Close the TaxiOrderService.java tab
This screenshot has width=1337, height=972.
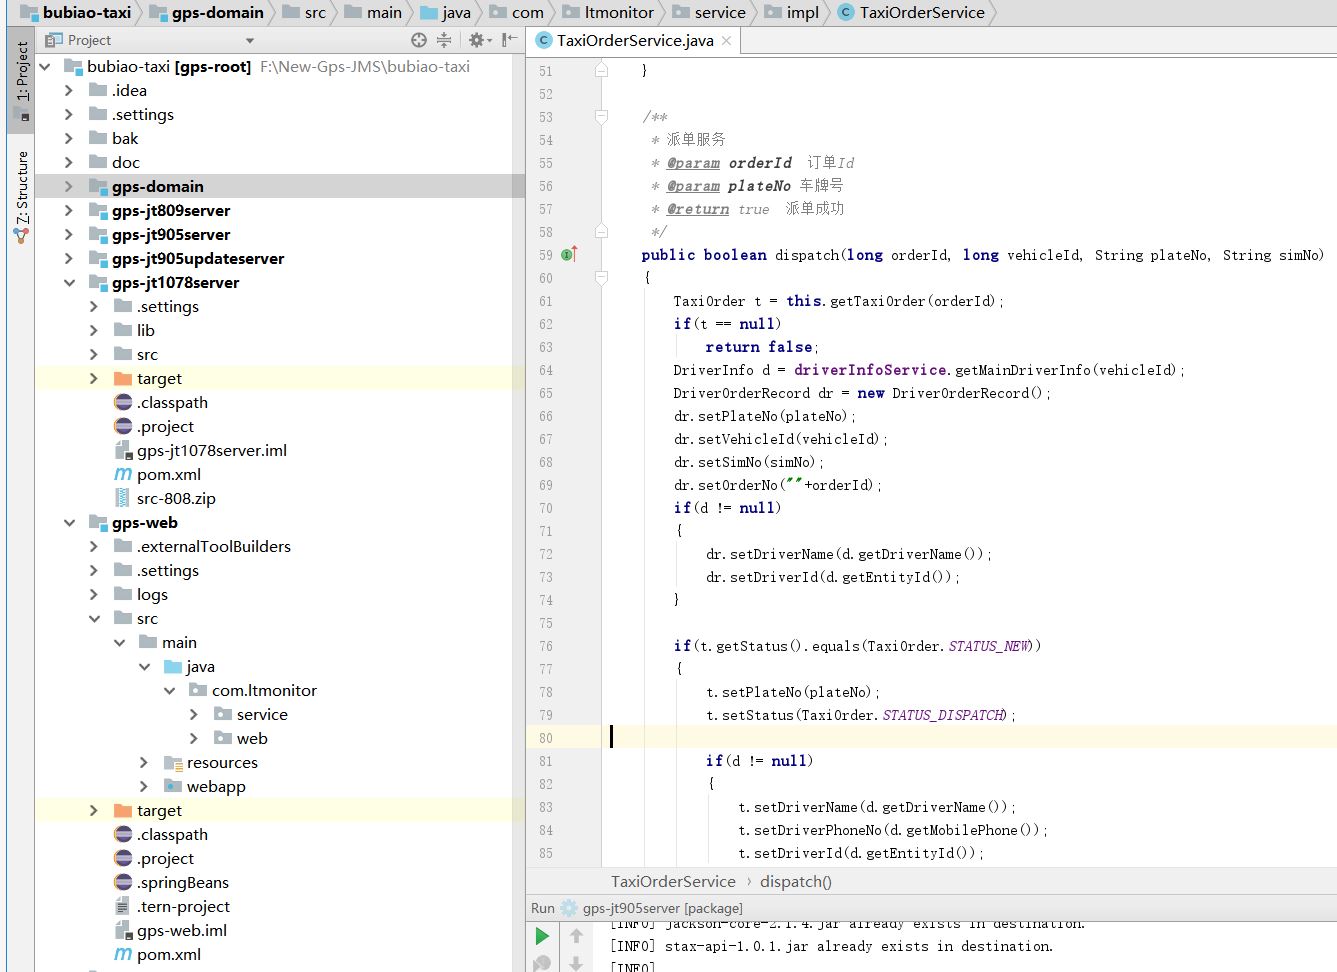tap(726, 41)
